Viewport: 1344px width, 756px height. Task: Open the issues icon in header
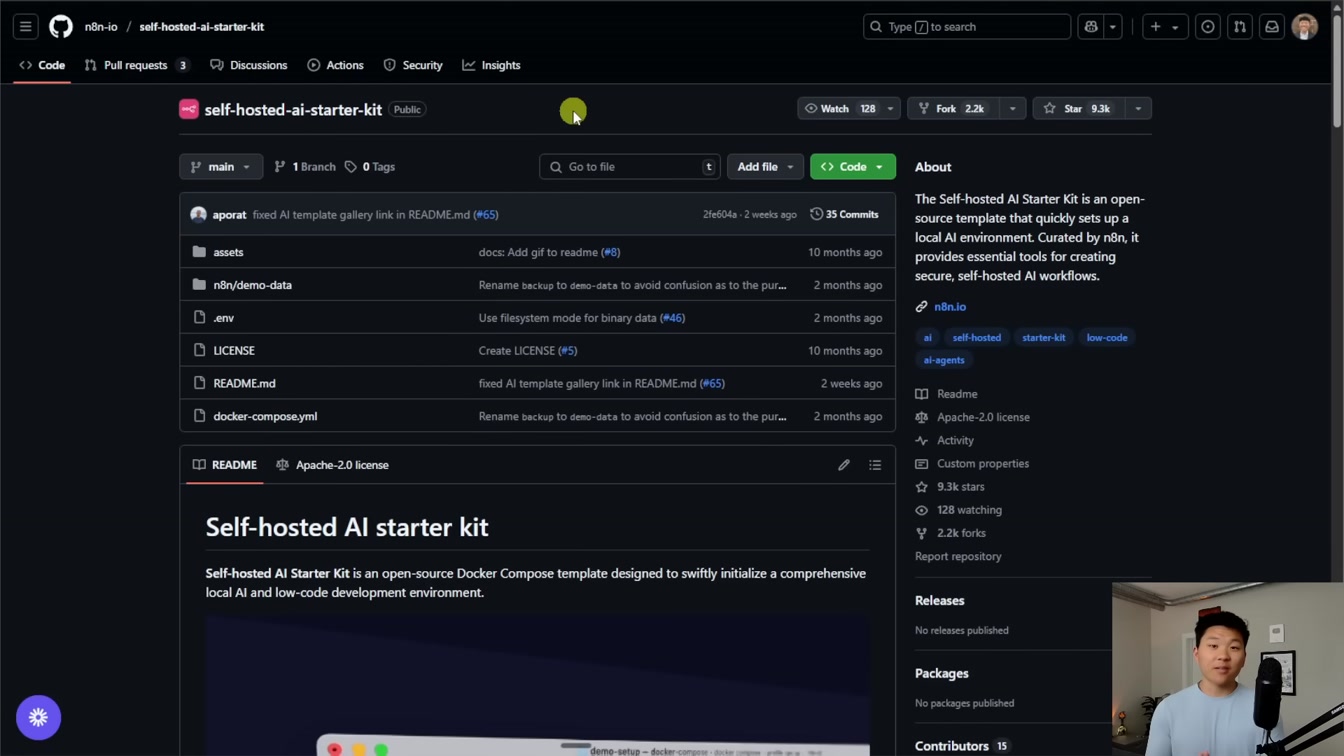(x=1208, y=27)
